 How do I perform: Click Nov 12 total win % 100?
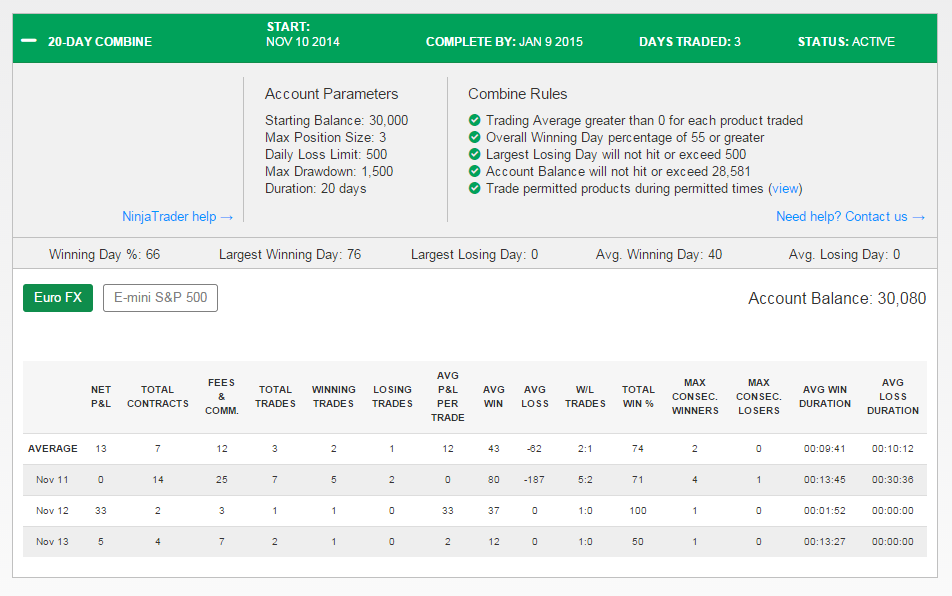[x=638, y=510]
